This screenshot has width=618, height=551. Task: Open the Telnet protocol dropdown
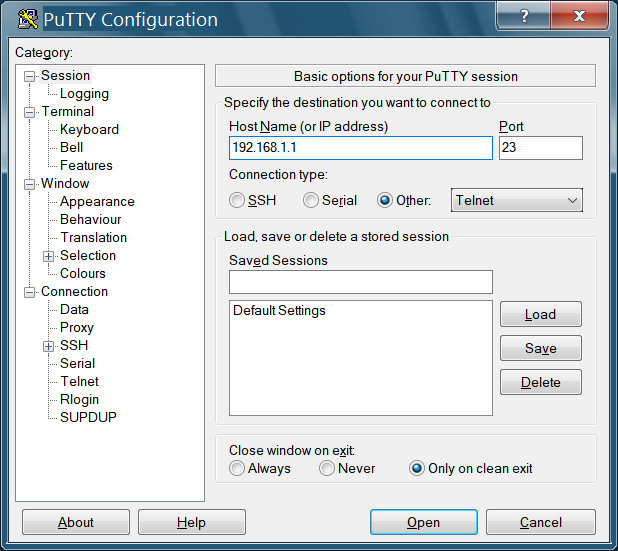[x=517, y=200]
